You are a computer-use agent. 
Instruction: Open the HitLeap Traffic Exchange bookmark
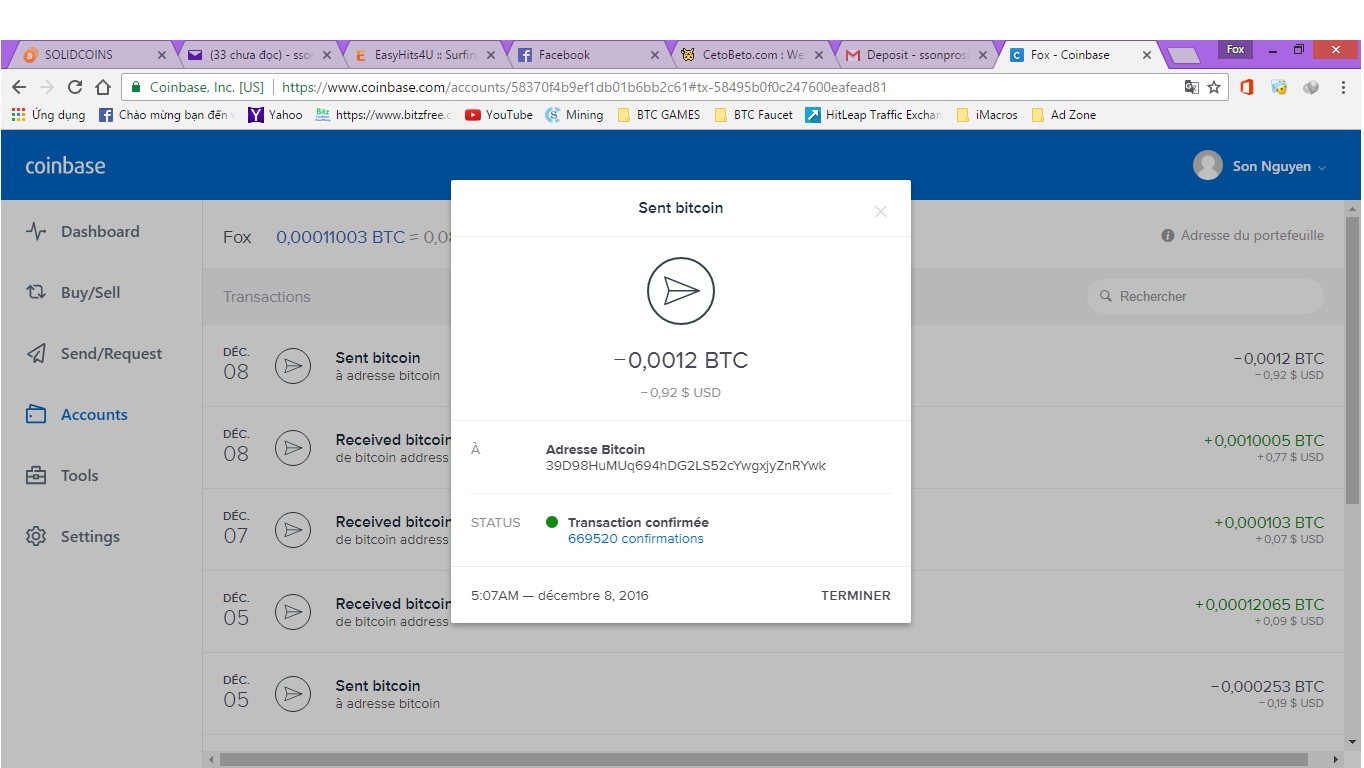pyautogui.click(x=874, y=115)
